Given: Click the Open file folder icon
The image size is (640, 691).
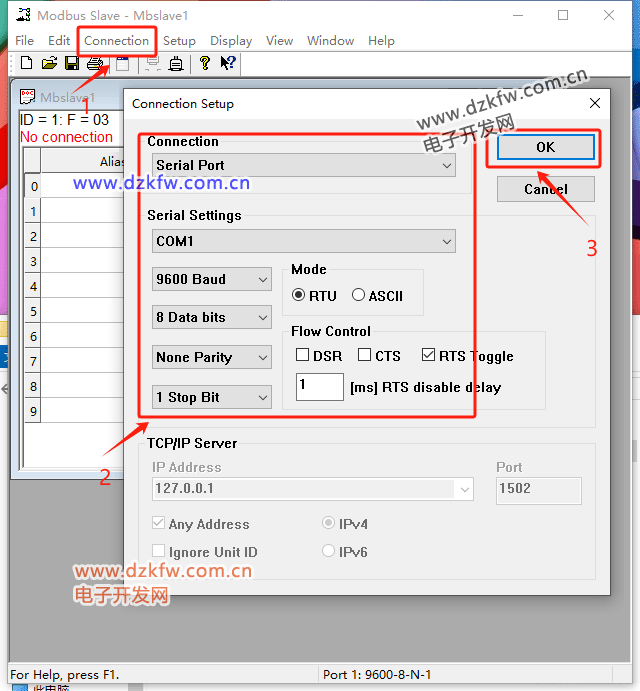Looking at the screenshot, I should tap(49, 64).
